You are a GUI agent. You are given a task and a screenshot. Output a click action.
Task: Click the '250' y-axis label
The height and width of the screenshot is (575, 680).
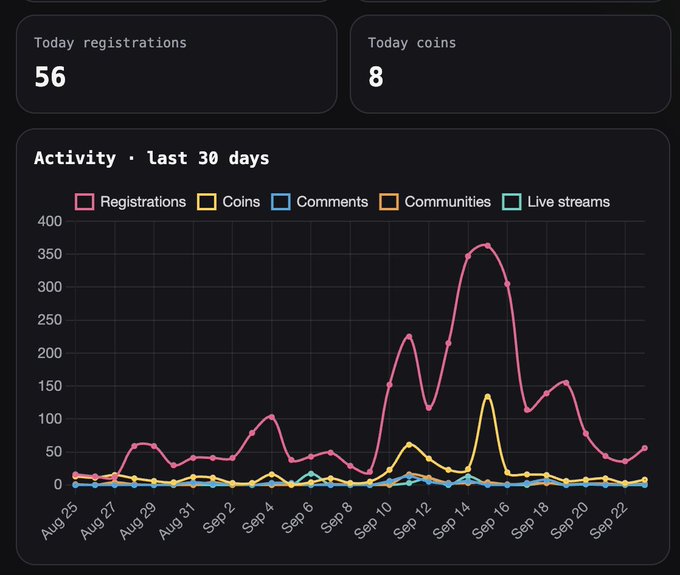pyautogui.click(x=50, y=320)
